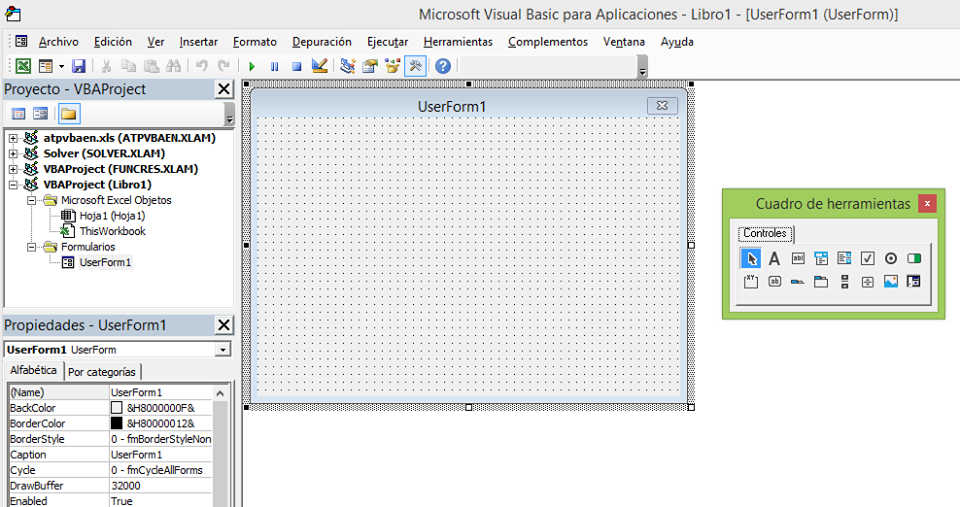Switch to the Alfabética properties tab
The height and width of the screenshot is (507, 960).
point(34,370)
